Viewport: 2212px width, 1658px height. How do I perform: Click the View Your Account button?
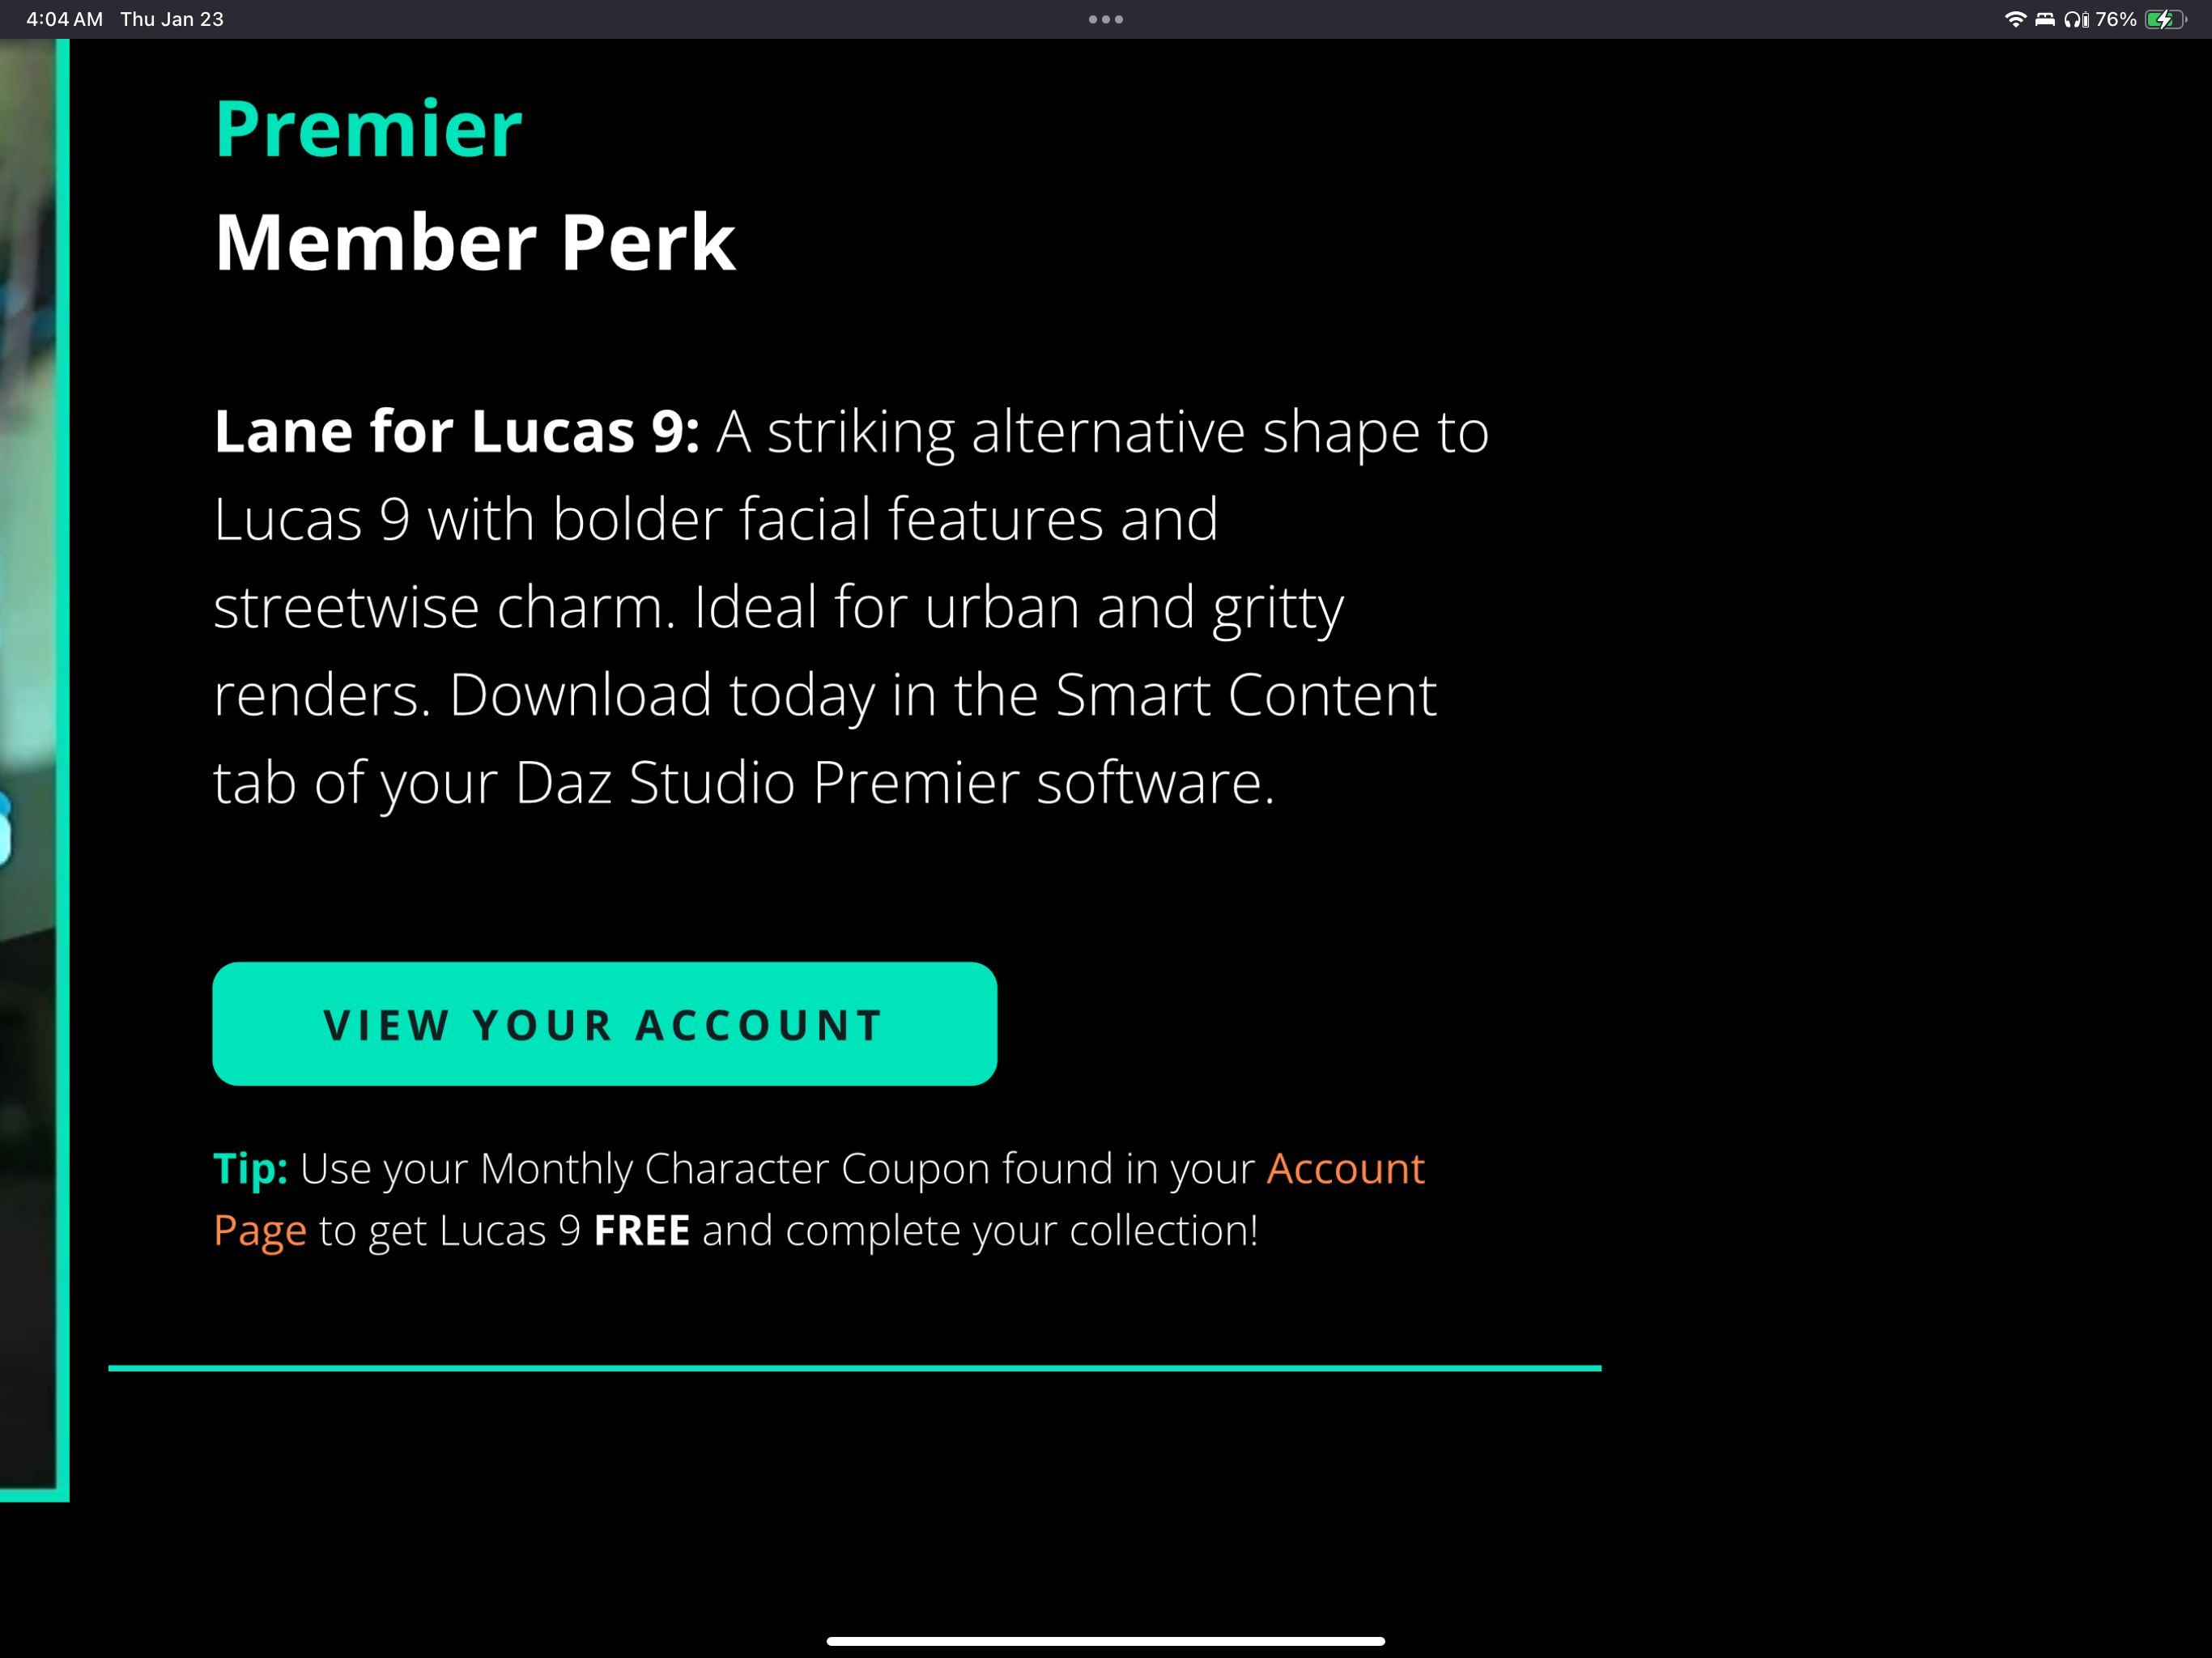[604, 1024]
